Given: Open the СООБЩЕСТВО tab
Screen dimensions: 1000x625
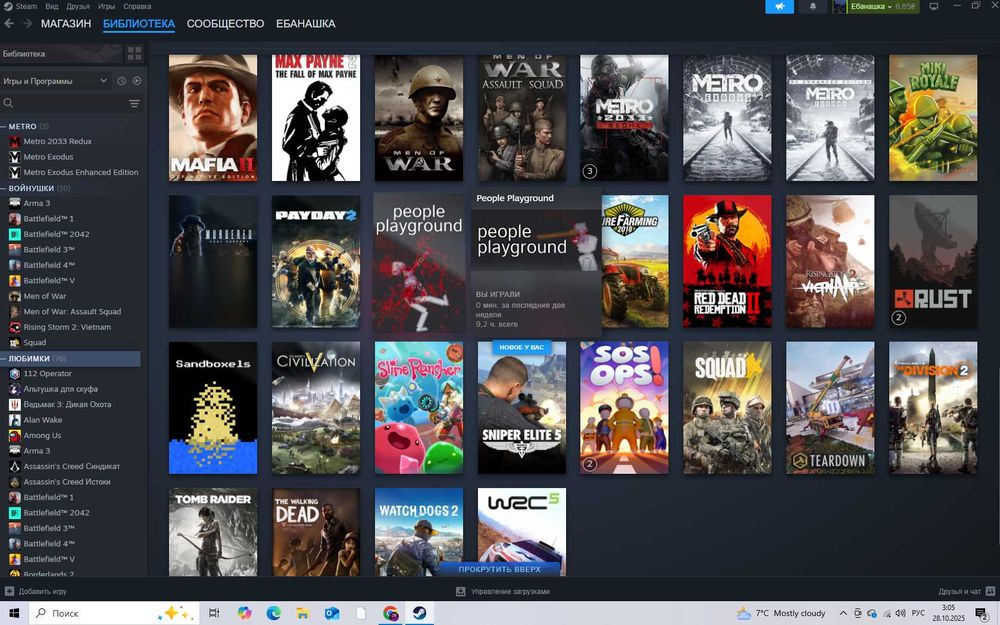Looking at the screenshot, I should pos(225,24).
